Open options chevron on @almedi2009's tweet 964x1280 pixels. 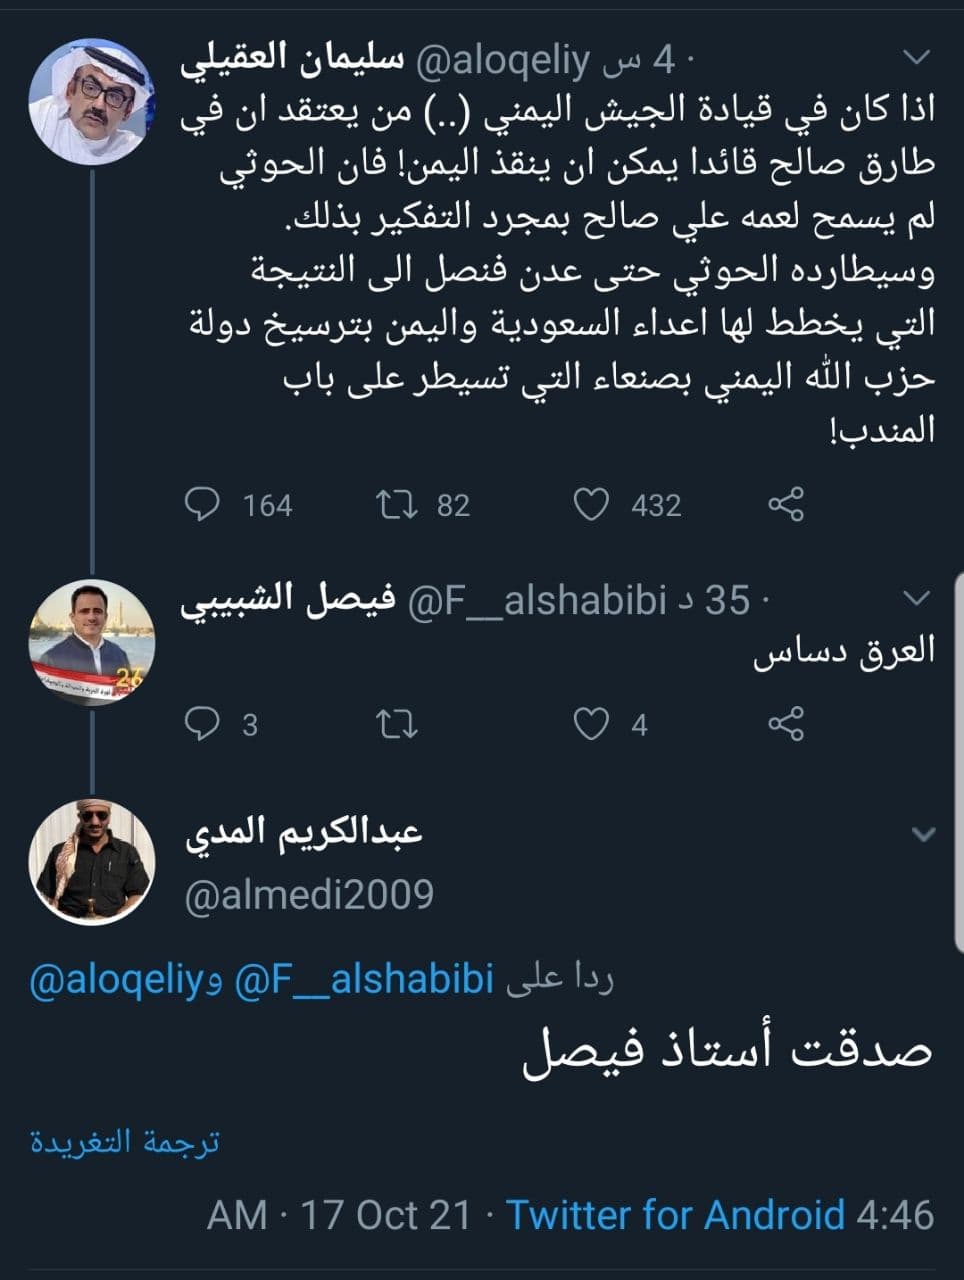(x=923, y=834)
